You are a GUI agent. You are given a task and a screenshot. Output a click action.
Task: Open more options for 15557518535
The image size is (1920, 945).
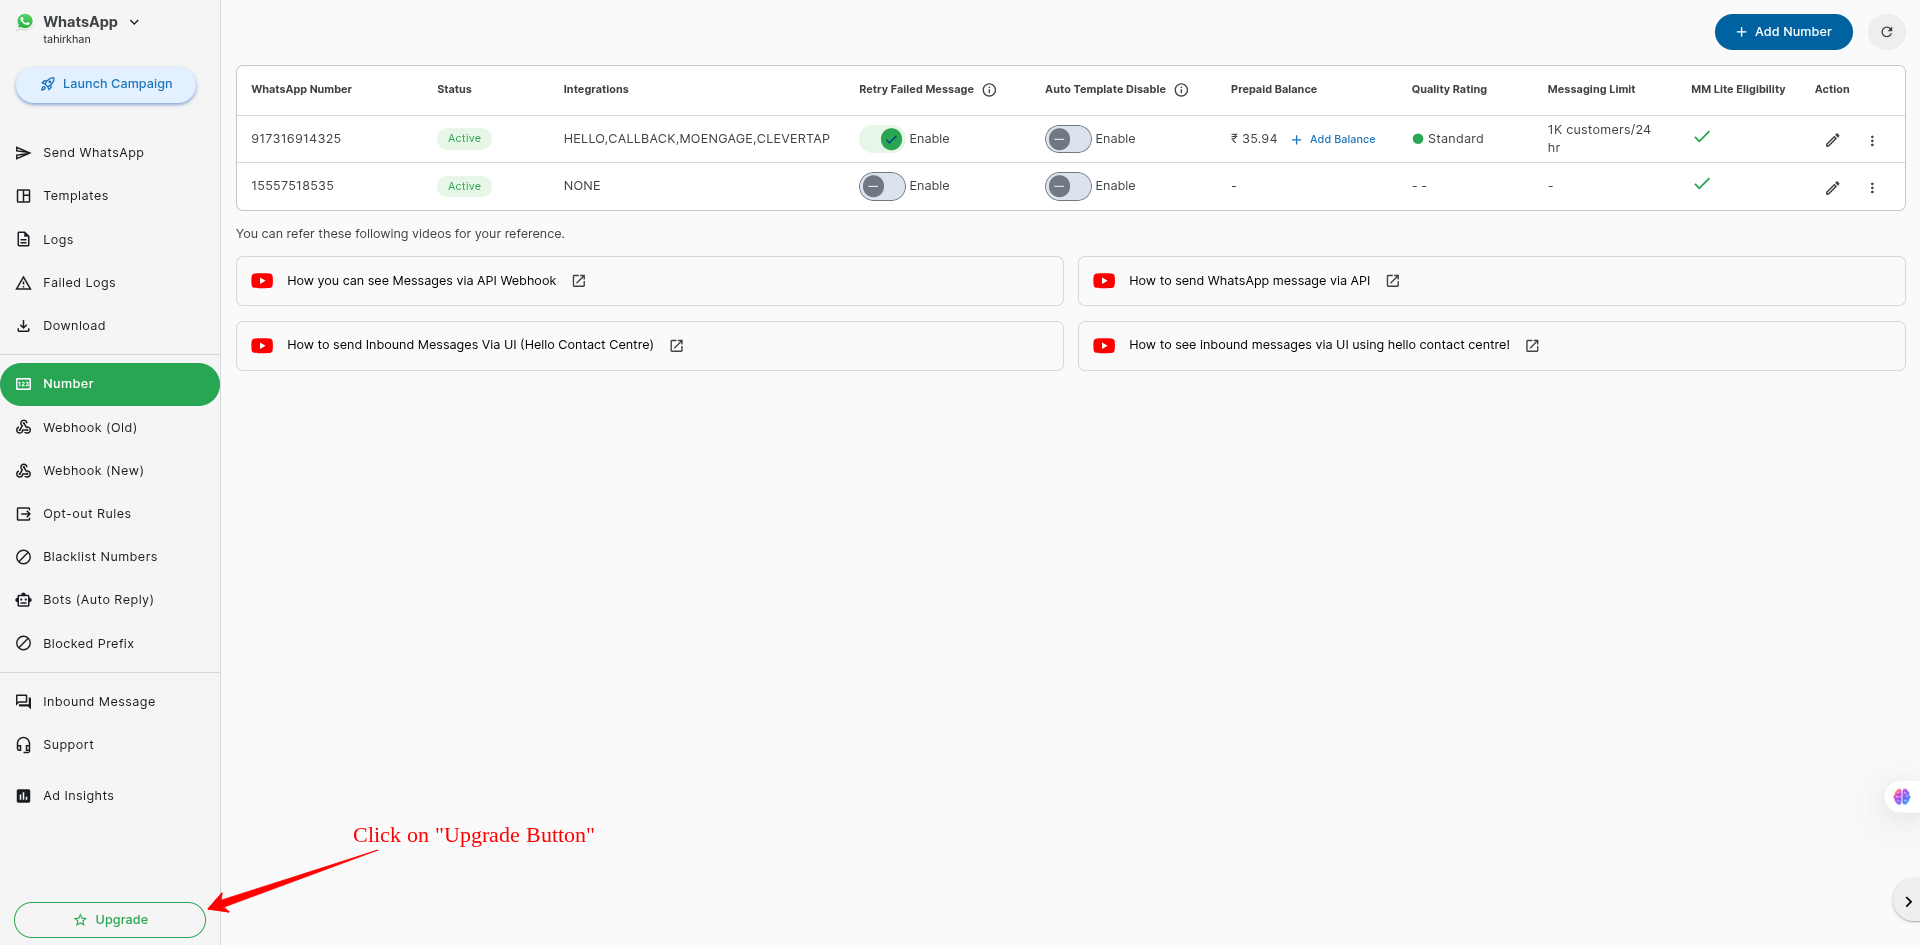(x=1872, y=188)
